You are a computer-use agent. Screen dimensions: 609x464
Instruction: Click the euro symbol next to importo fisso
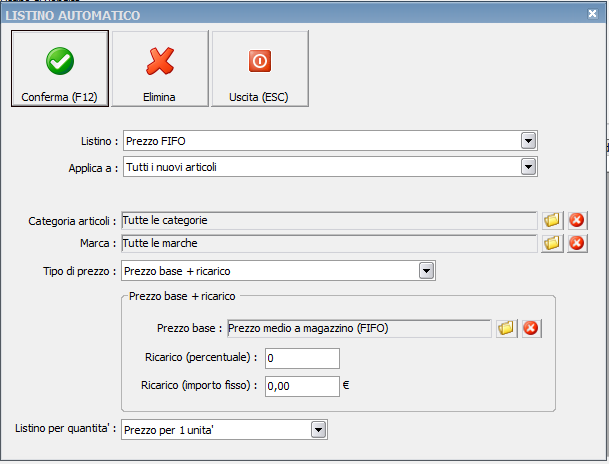point(346,385)
